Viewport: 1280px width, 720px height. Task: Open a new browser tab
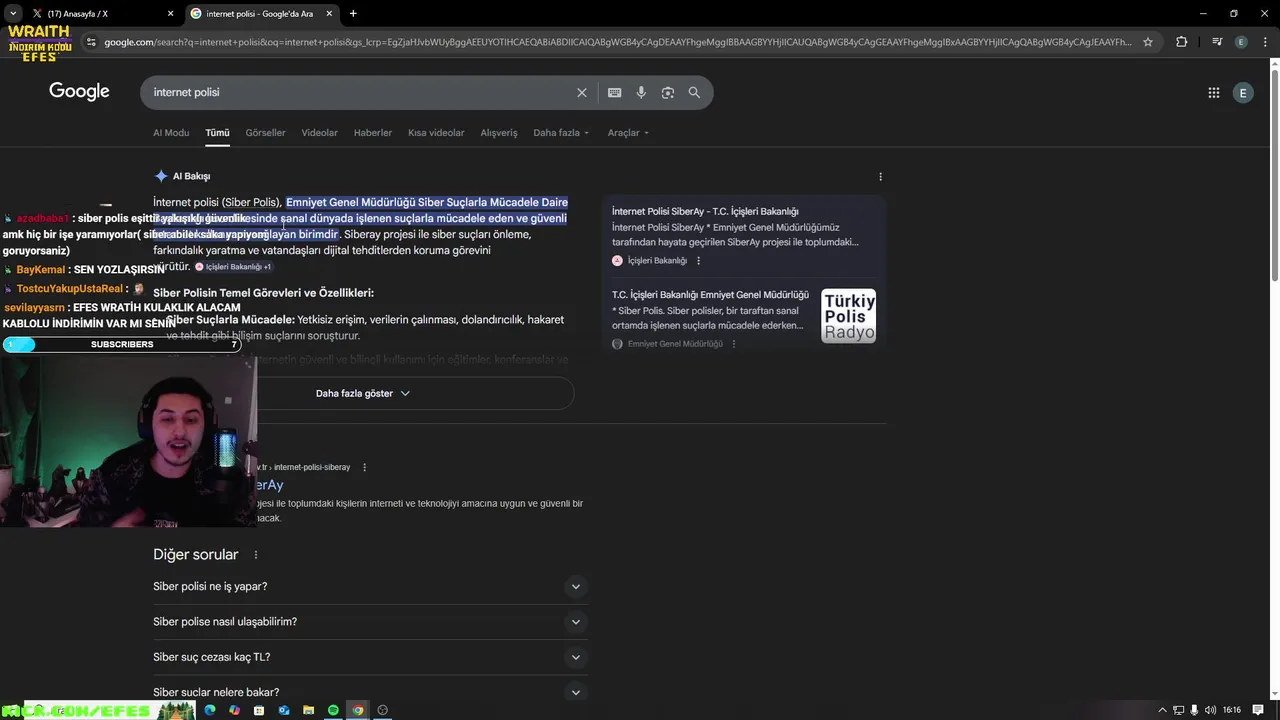353,13
